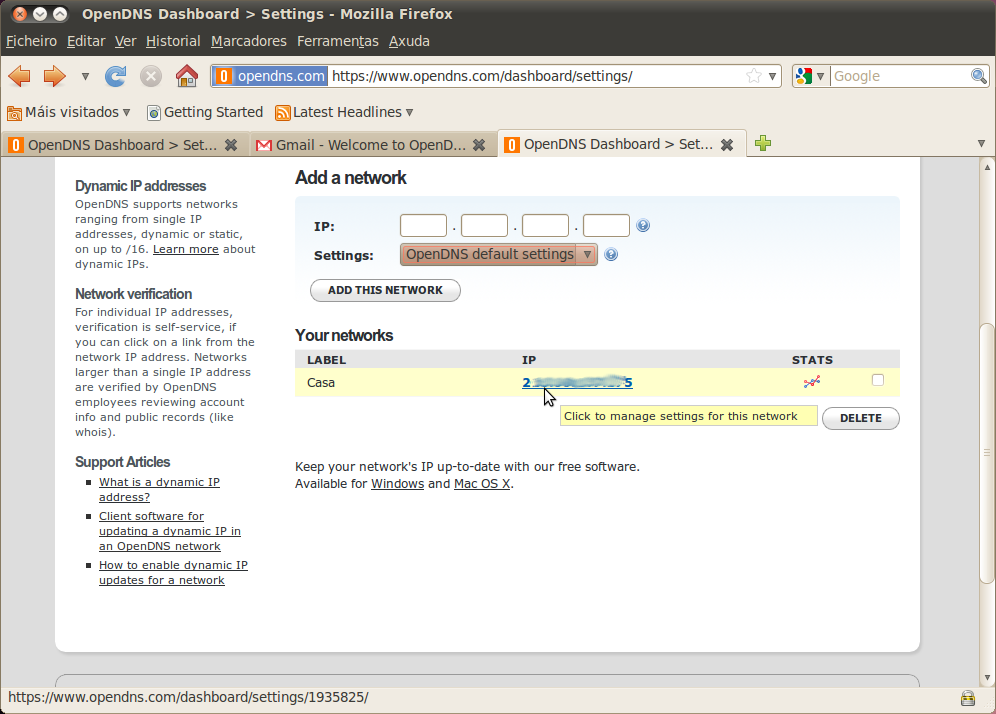
Task: Open the Ferramentas menu
Action: coord(337,41)
